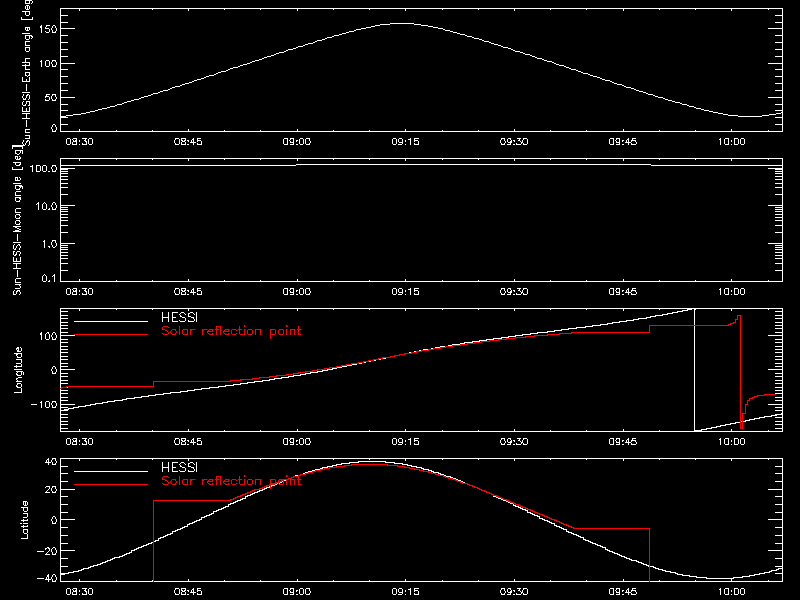Click "10:00" under the Longitude plot
Viewport: 800px width, 600px height.
(x=732, y=442)
